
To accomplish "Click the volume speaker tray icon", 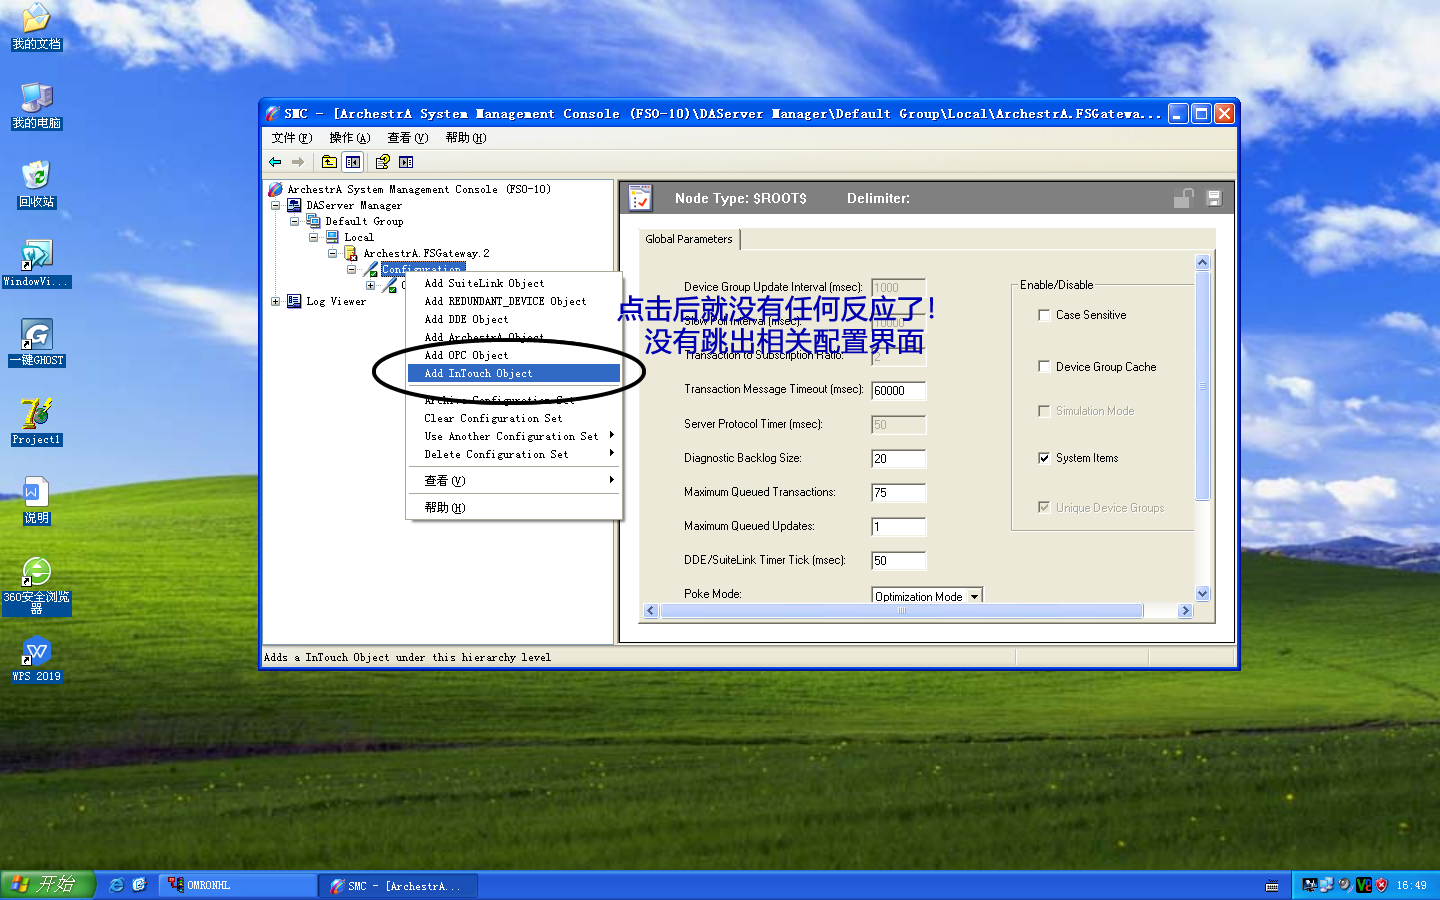I will click(1346, 885).
